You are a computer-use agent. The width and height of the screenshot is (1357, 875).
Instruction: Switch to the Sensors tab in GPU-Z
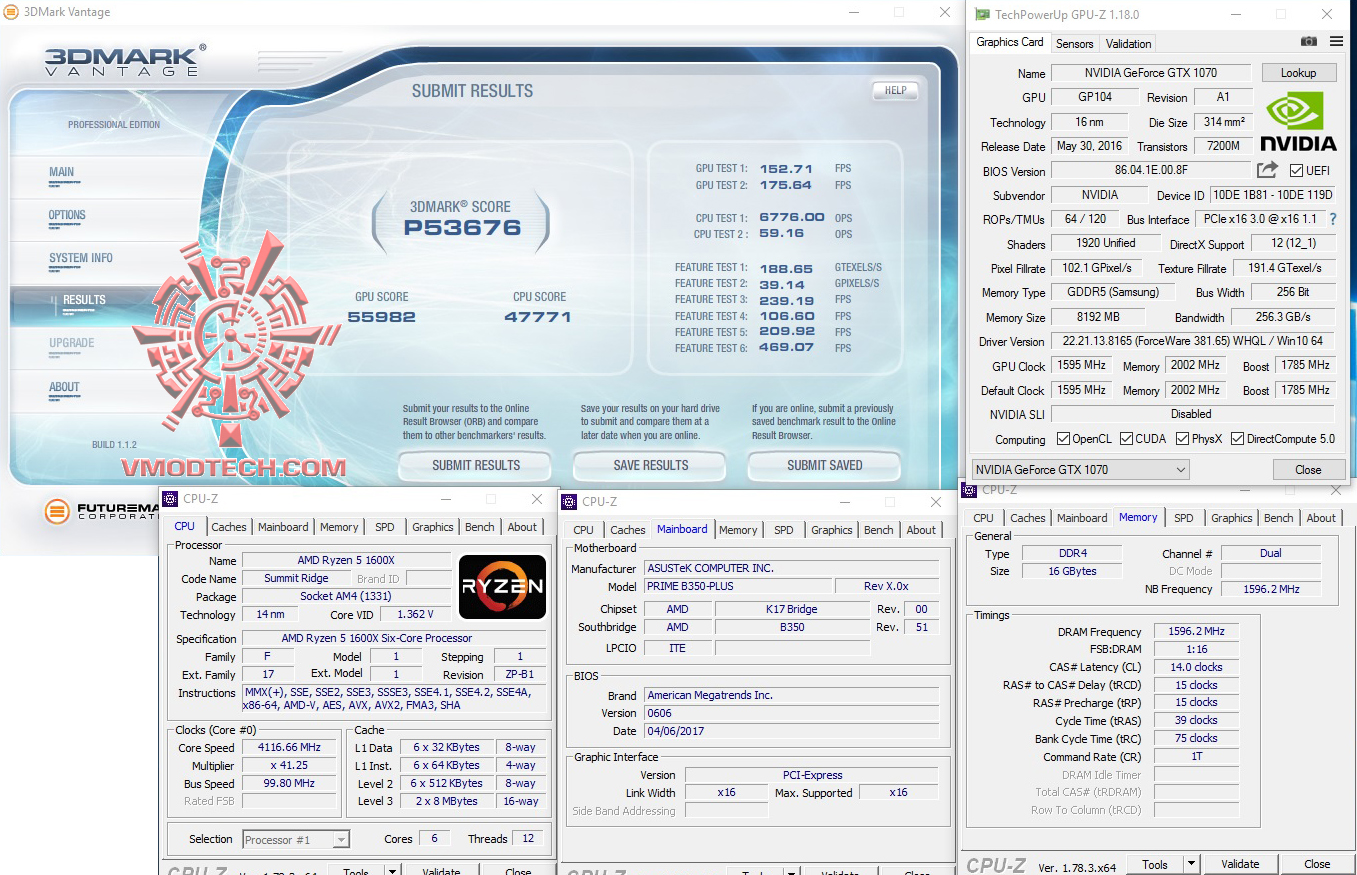coord(1074,43)
